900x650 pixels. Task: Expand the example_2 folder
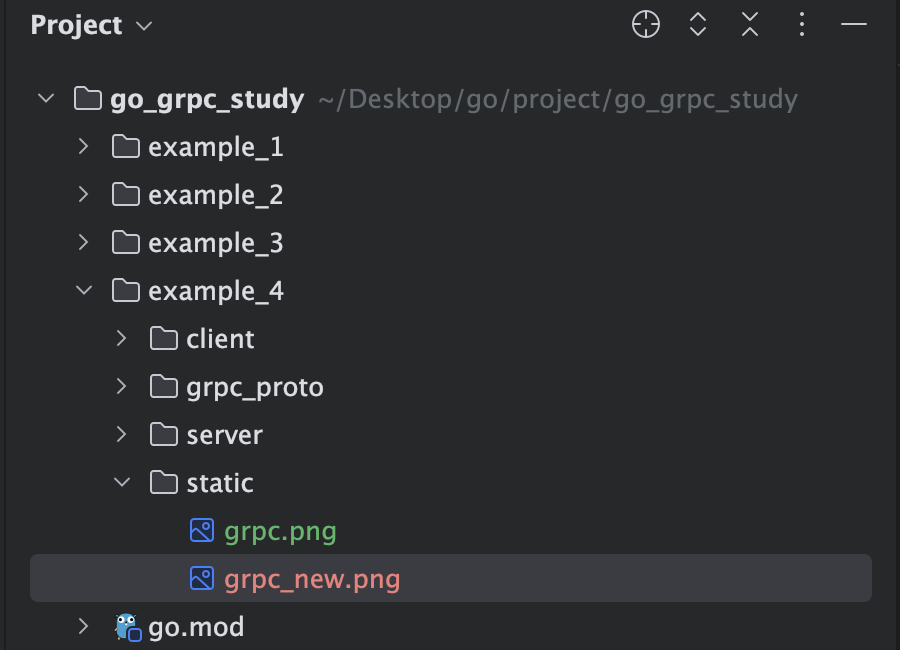(x=83, y=195)
